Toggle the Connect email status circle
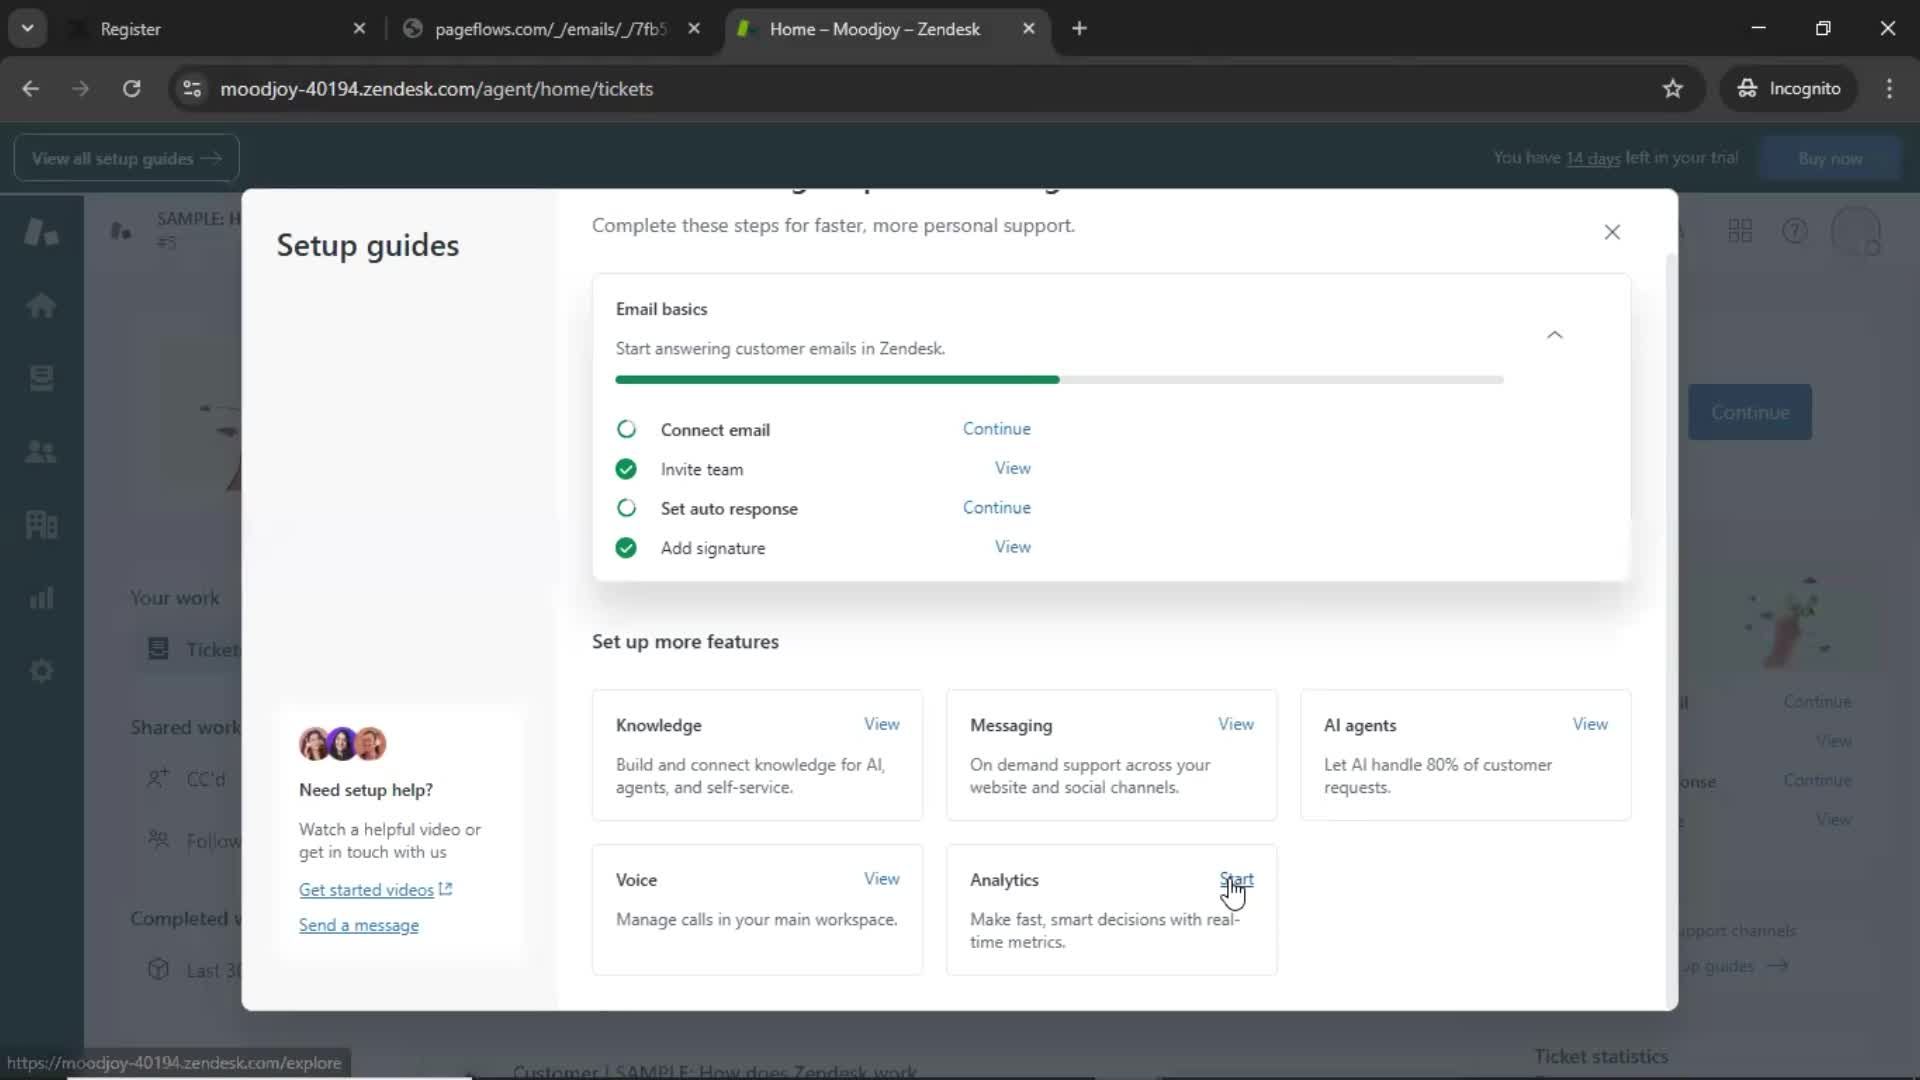The height and width of the screenshot is (1080, 1920). (x=626, y=429)
